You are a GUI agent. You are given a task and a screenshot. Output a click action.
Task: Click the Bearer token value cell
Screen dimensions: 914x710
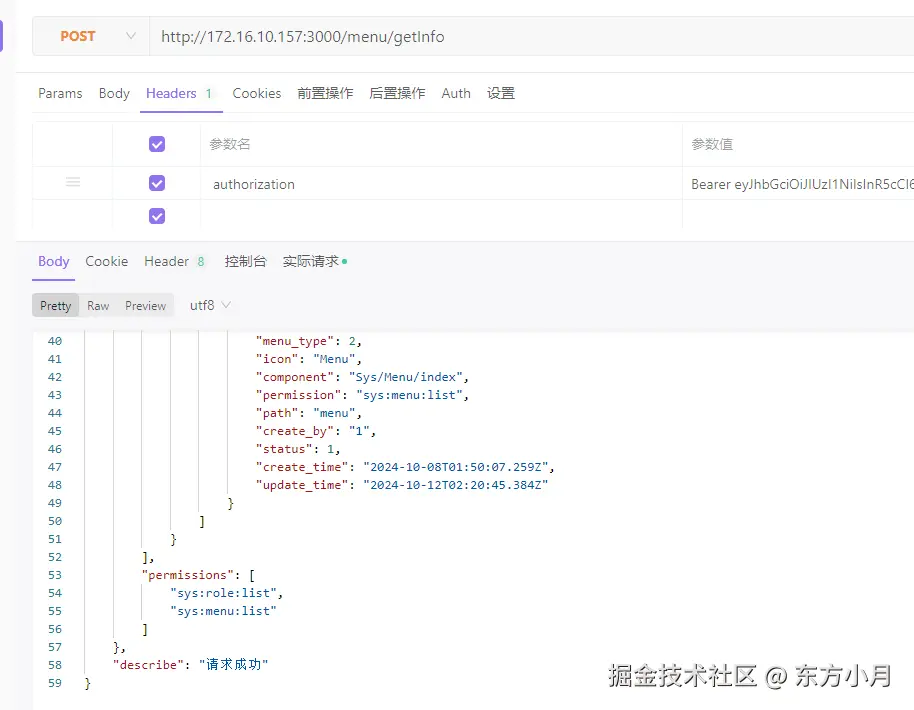[x=798, y=184]
